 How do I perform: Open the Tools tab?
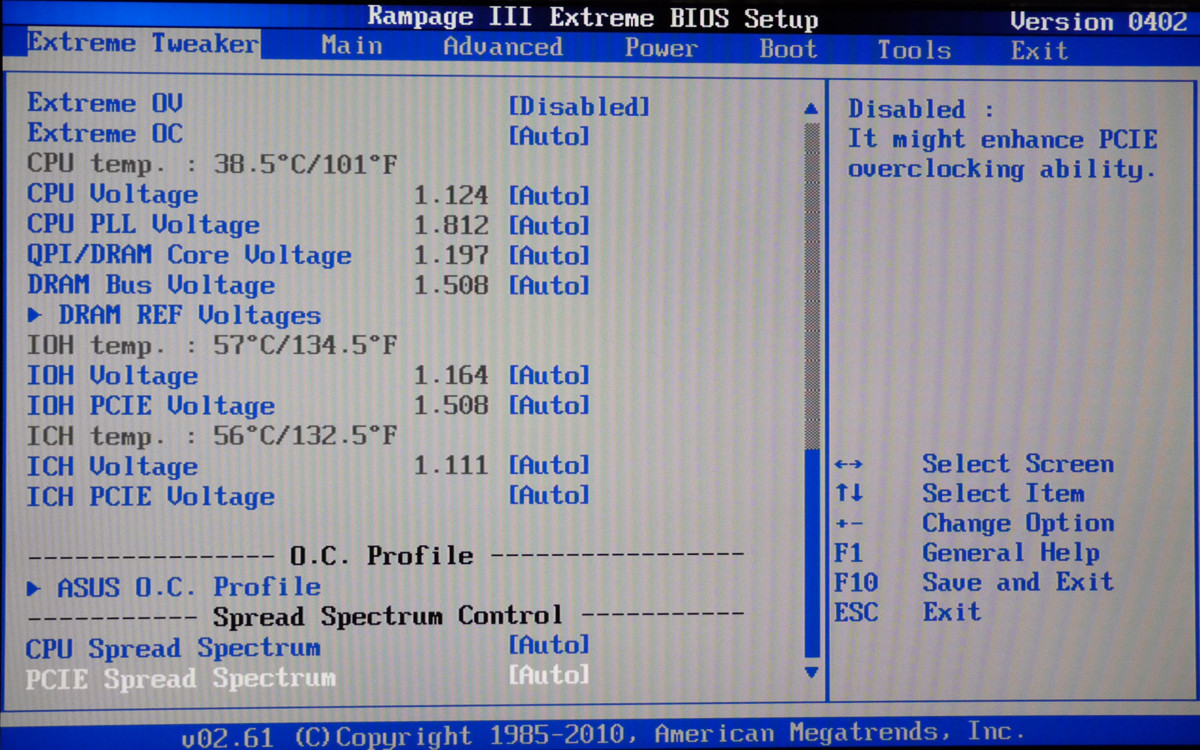[x=914, y=49]
